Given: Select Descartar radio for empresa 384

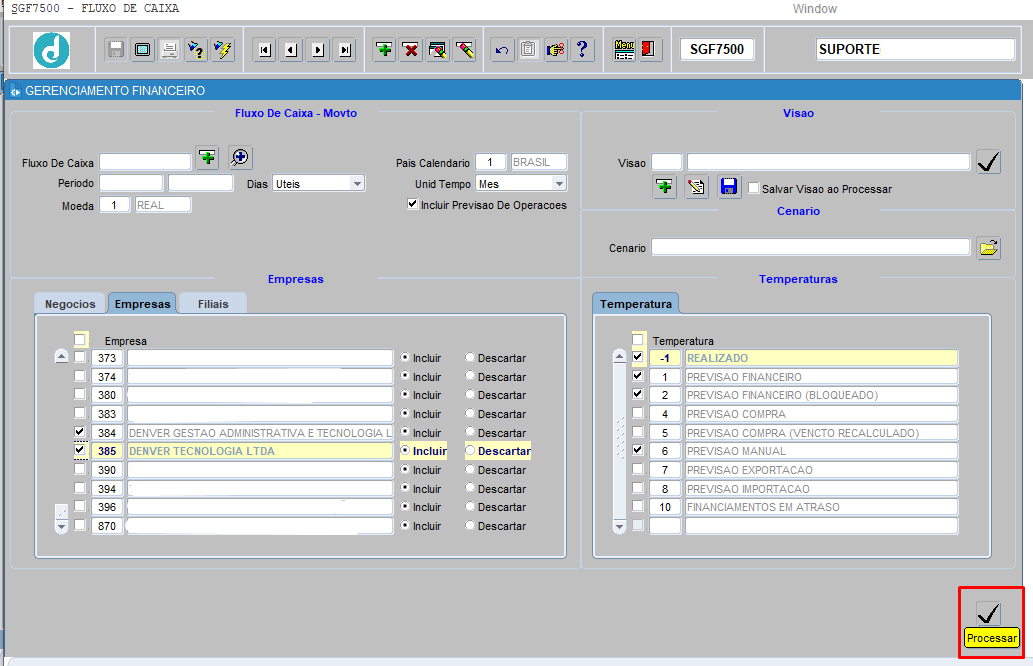Looking at the screenshot, I should tap(470, 432).
